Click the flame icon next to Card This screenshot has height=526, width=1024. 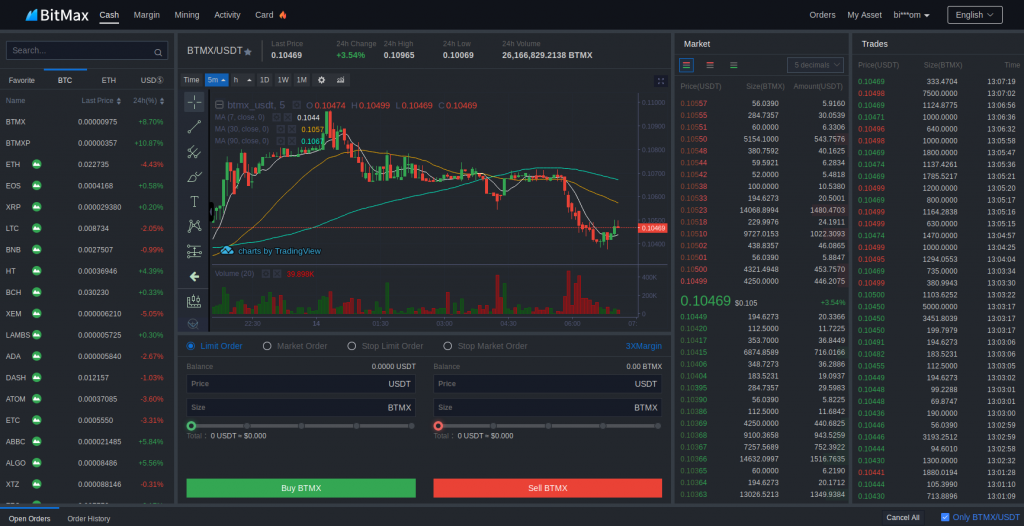283,15
